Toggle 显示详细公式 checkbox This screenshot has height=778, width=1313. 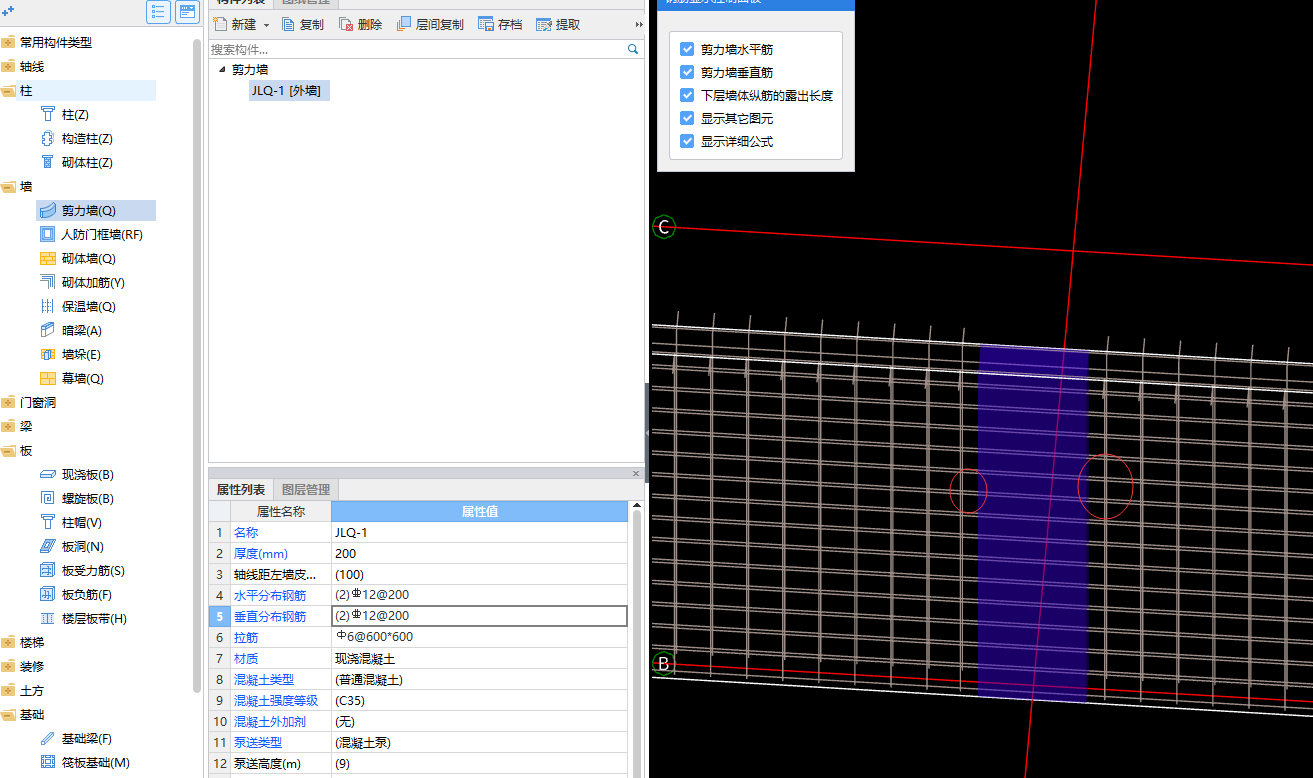pos(687,141)
